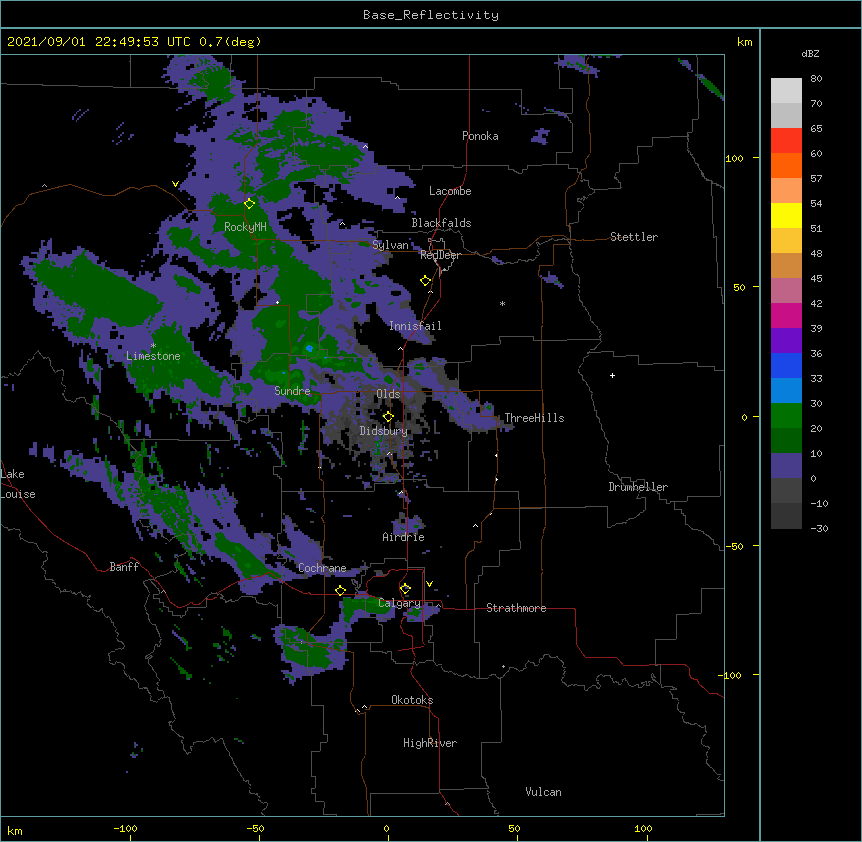Click the white plus marker north of Drumheller
The width and height of the screenshot is (862, 842).
click(x=612, y=375)
